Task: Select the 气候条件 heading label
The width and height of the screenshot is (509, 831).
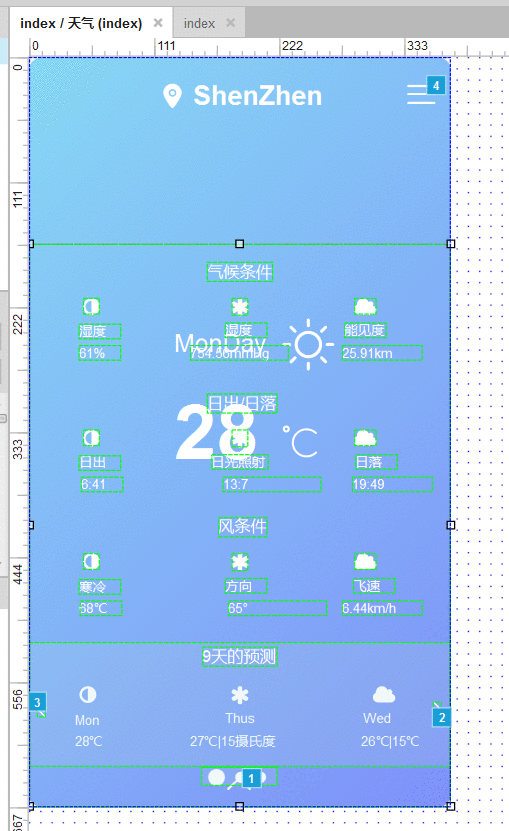Action: 240,272
